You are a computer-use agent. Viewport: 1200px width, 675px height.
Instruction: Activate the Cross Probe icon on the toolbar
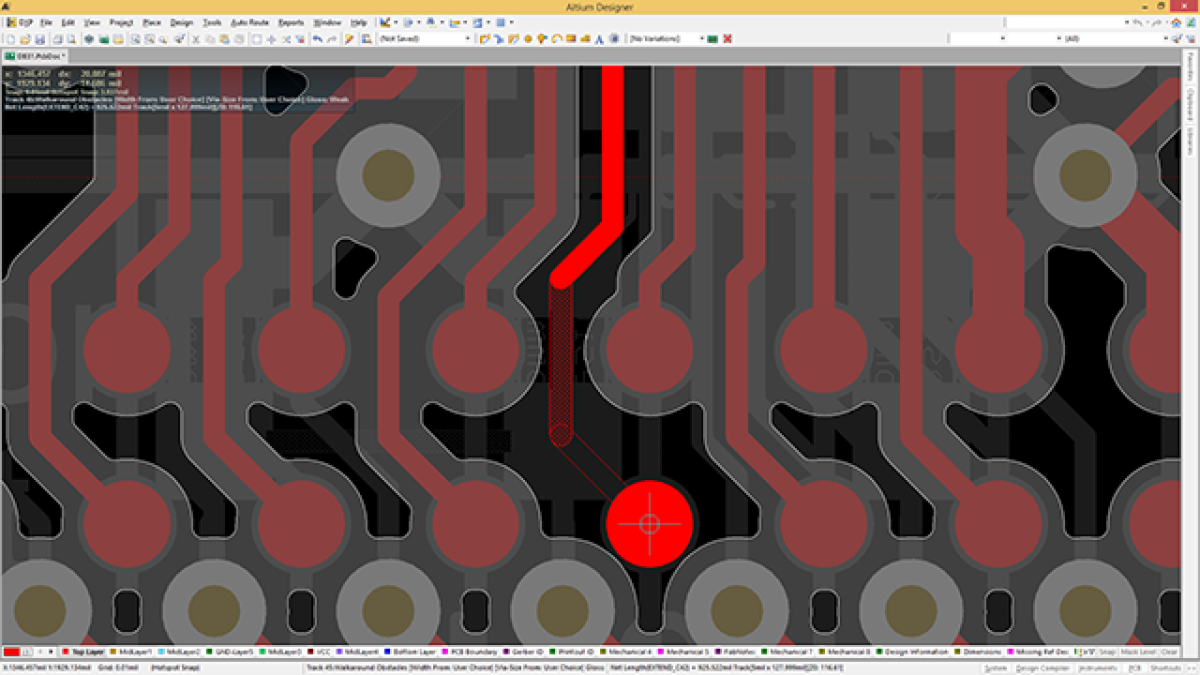[180, 41]
